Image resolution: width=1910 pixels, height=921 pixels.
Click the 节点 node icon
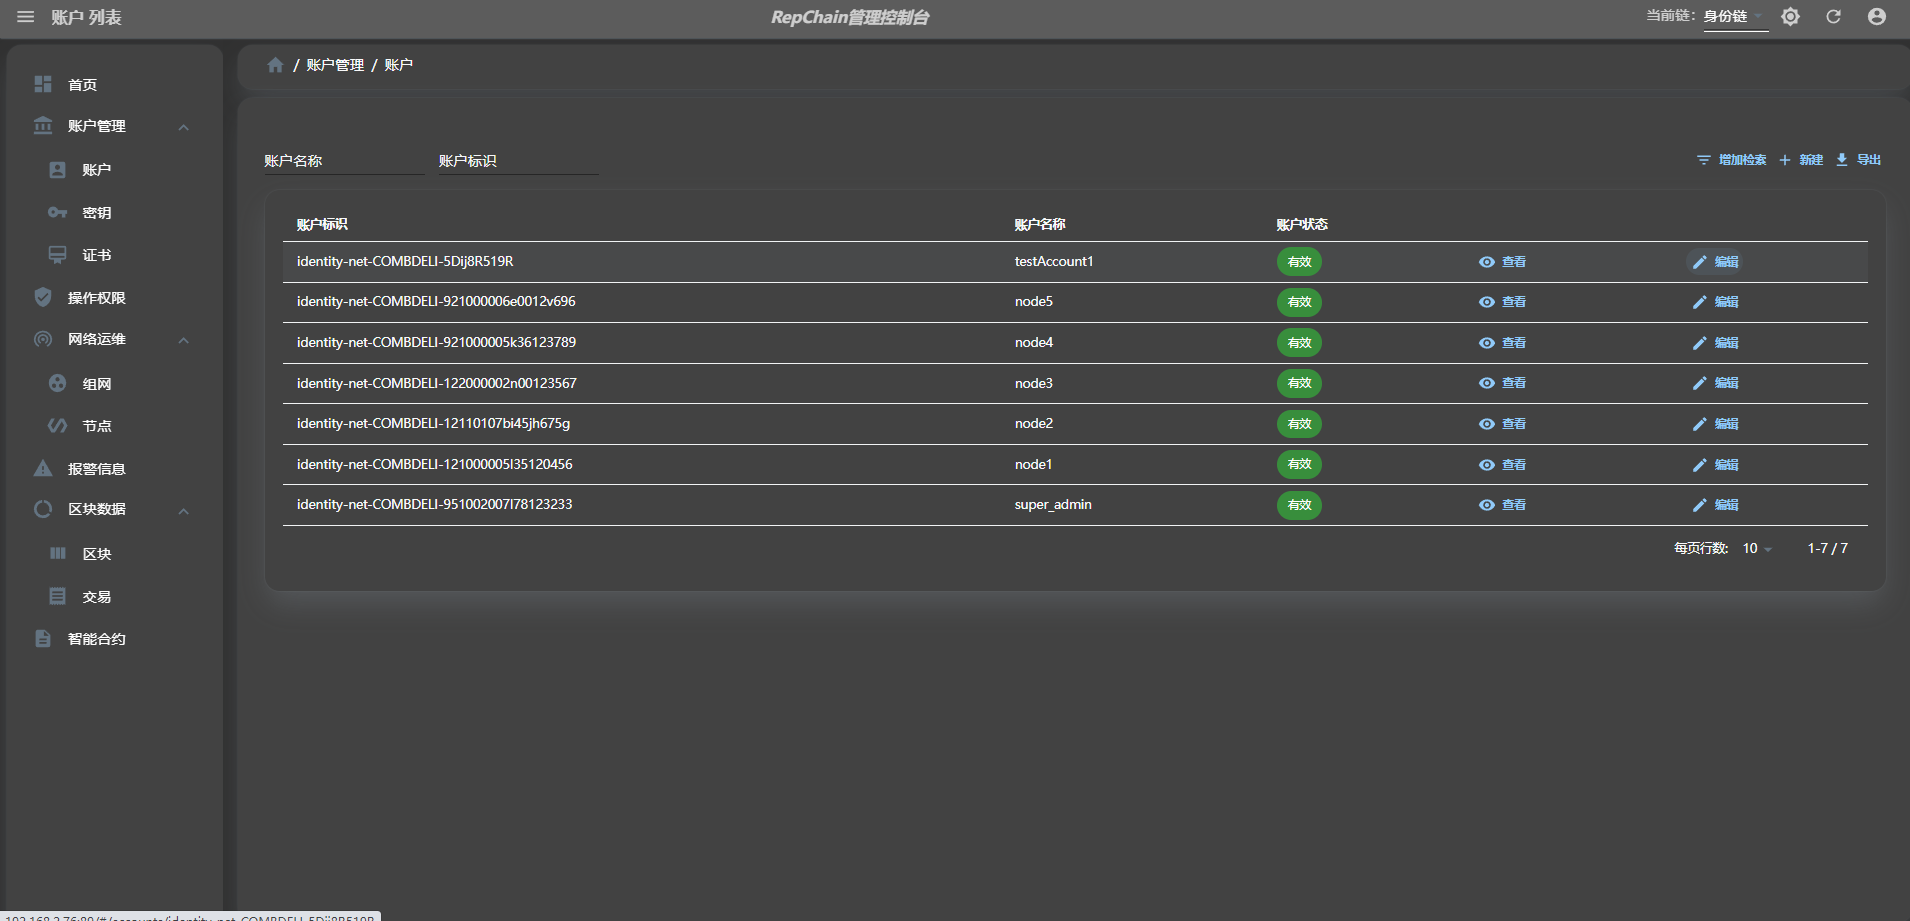tap(58, 426)
